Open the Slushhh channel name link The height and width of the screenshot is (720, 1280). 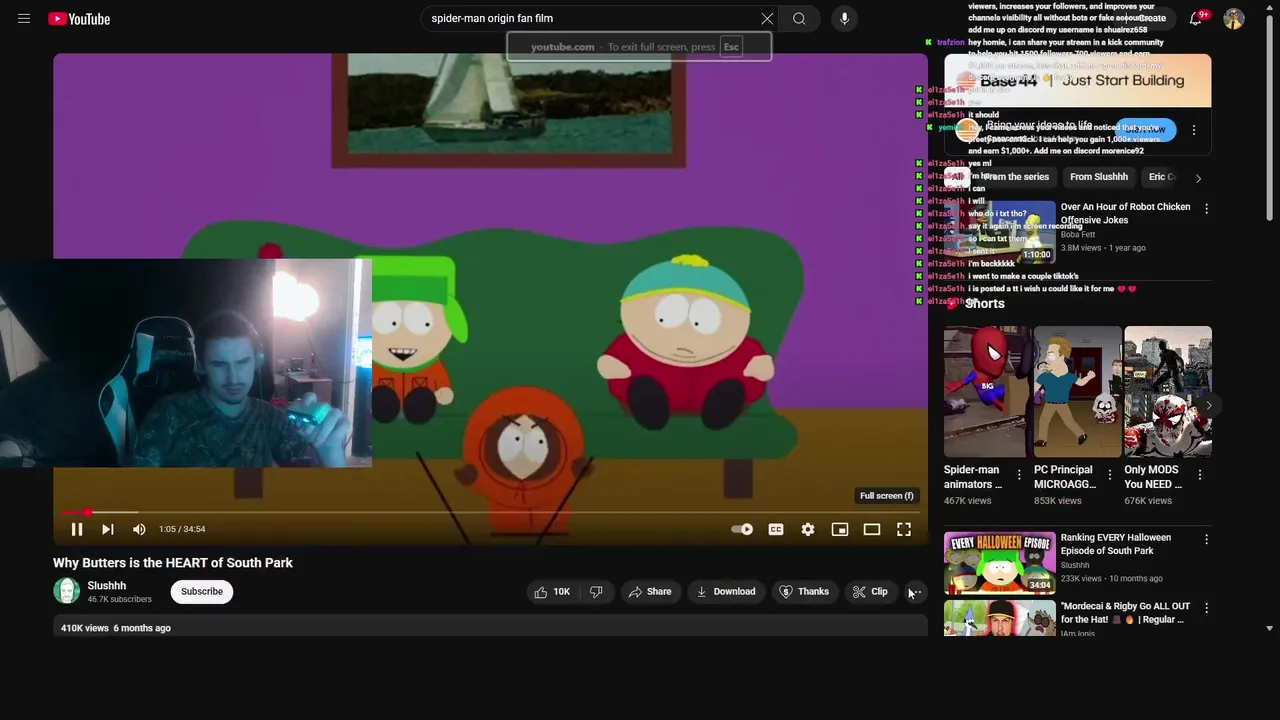tap(107, 586)
